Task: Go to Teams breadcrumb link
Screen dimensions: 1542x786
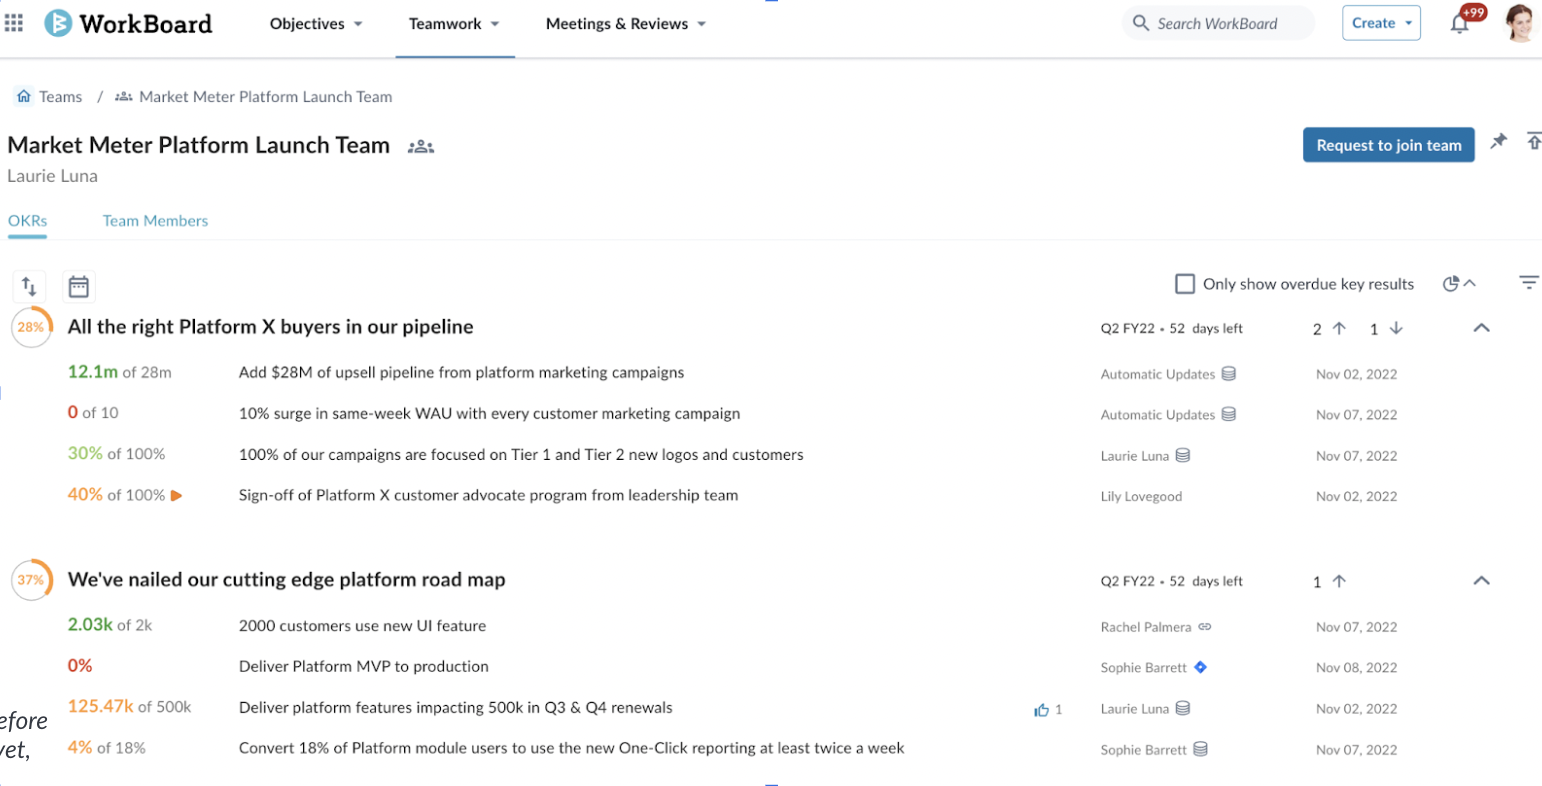Action: 61,97
